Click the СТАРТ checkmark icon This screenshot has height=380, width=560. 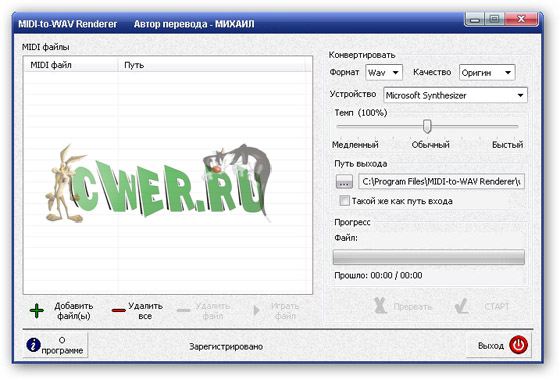pyautogui.click(x=461, y=306)
